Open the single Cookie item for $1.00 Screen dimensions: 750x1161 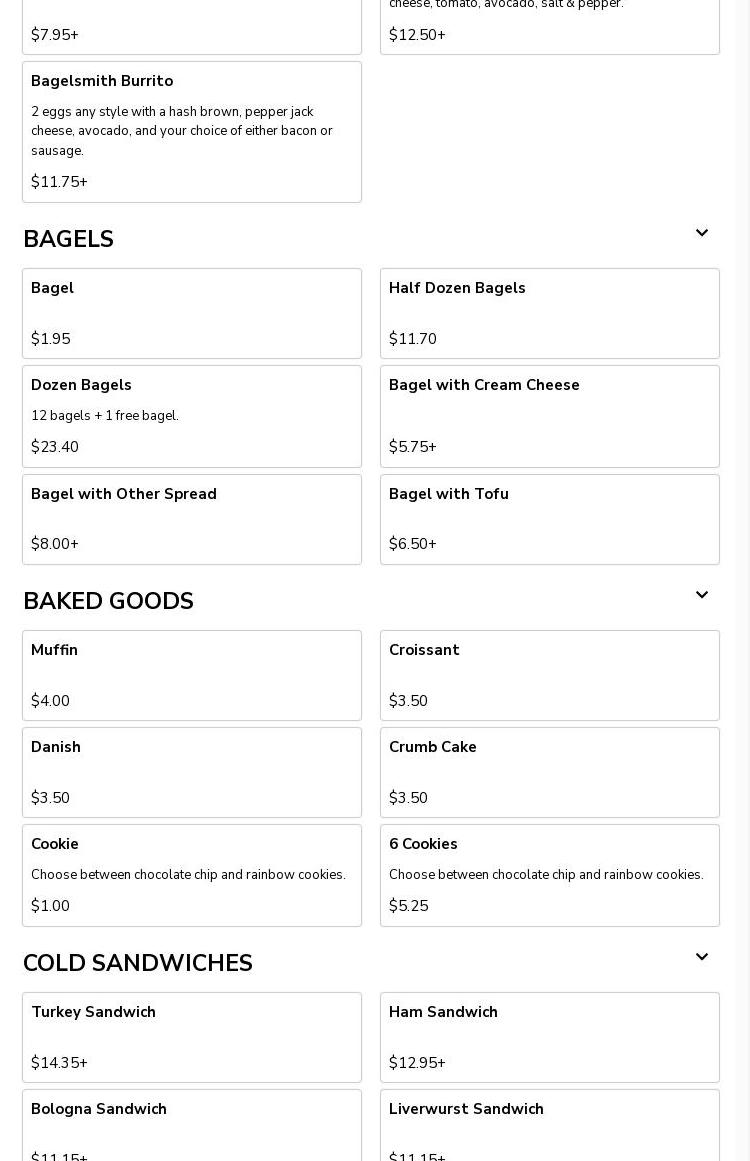pos(192,875)
